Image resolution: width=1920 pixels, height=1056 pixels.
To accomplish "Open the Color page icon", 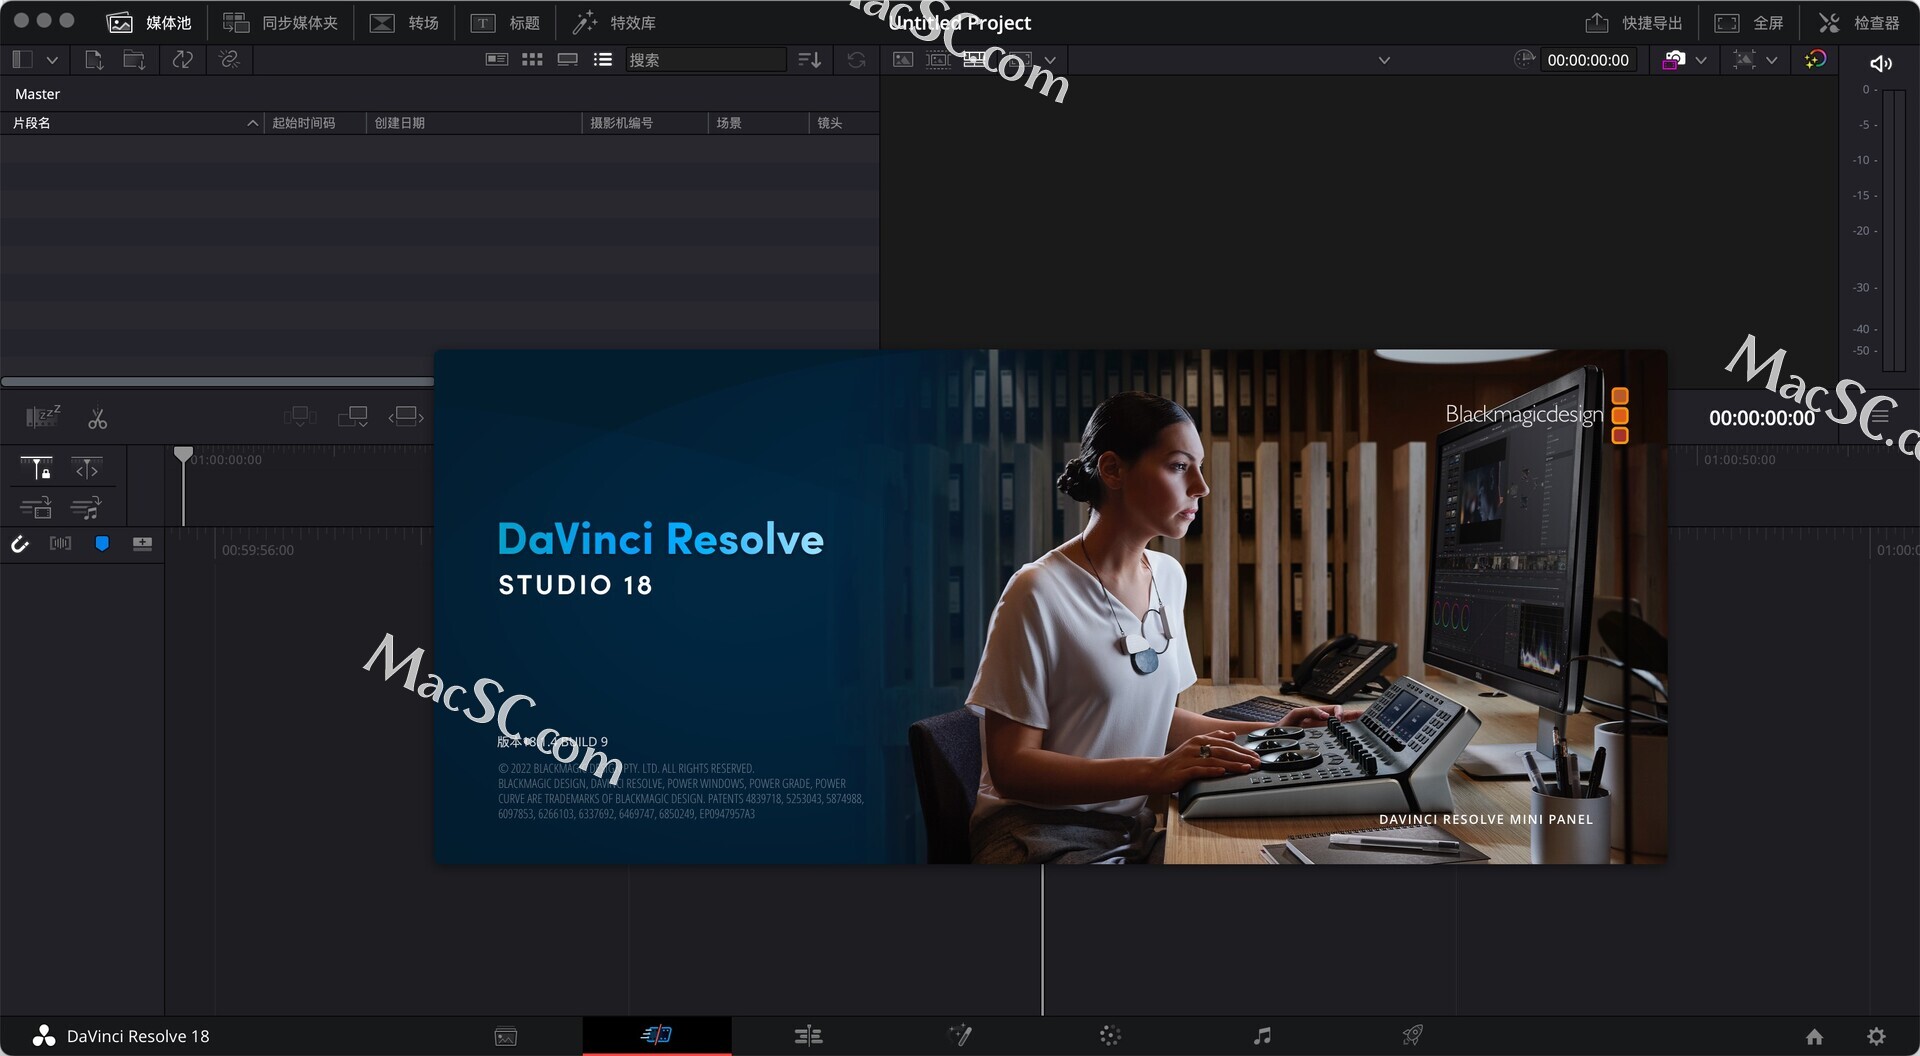I will tap(1110, 1036).
